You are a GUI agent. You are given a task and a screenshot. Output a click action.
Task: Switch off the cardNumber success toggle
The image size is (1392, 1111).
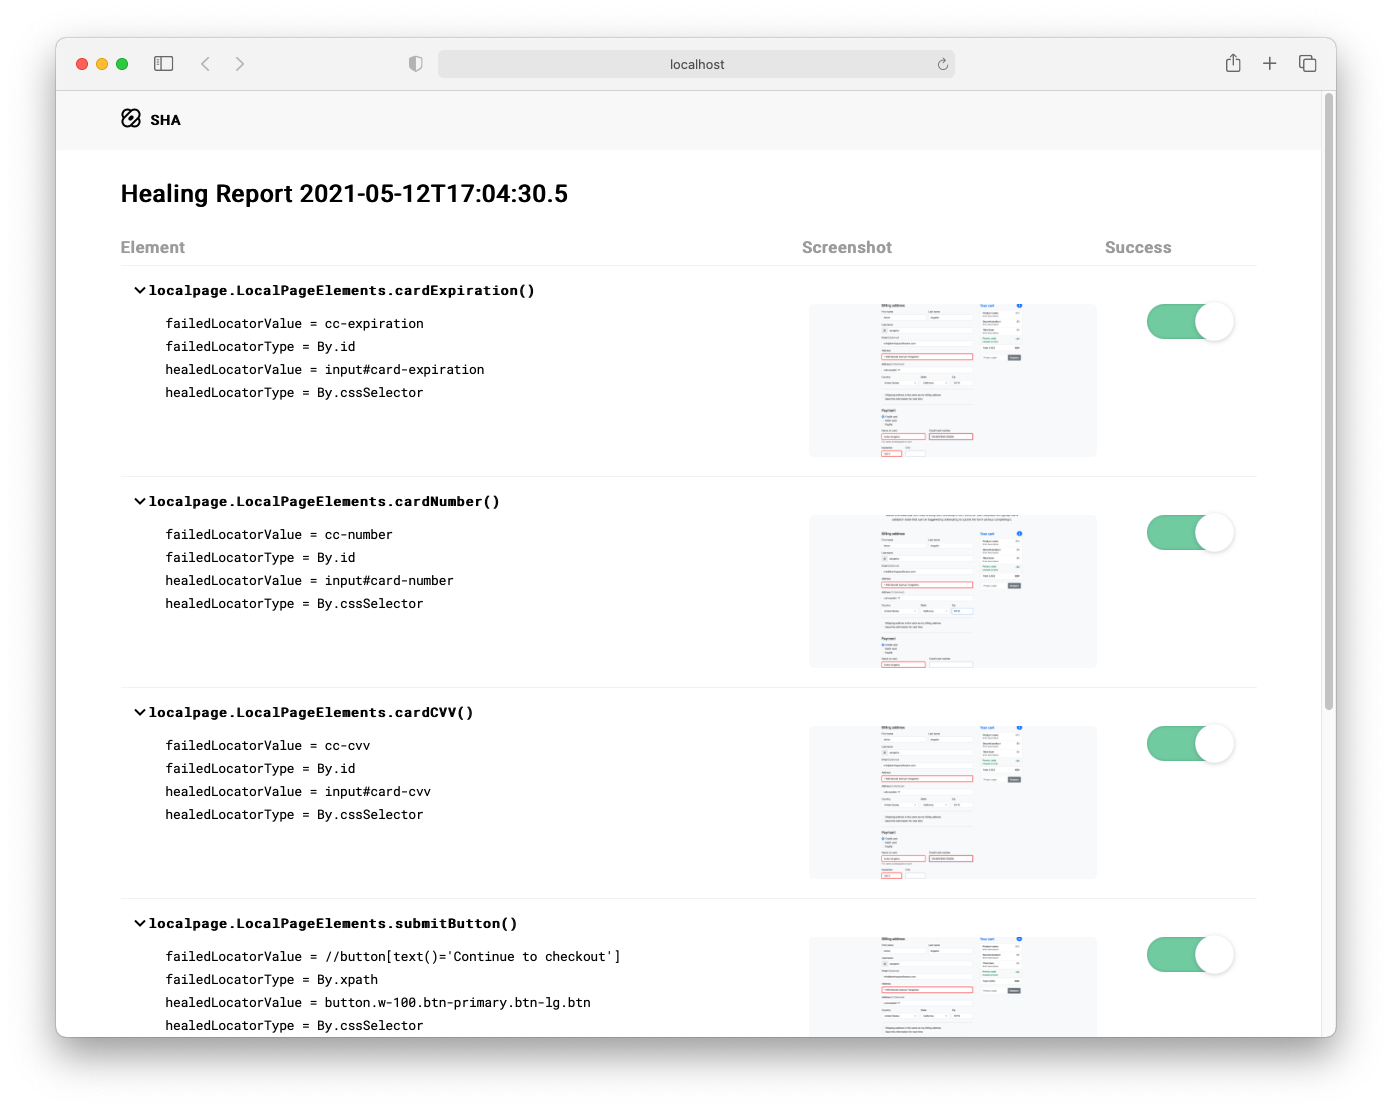(1190, 532)
